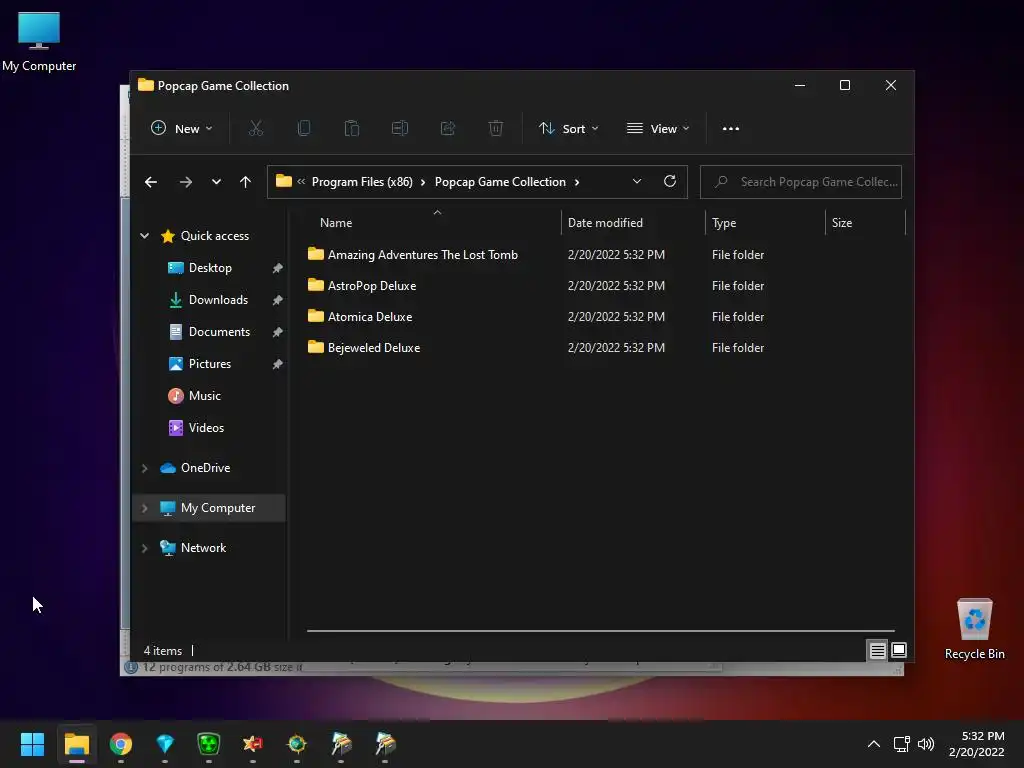Click the first hammer-and-box taskbar icon
1024x768 pixels.
[340, 744]
